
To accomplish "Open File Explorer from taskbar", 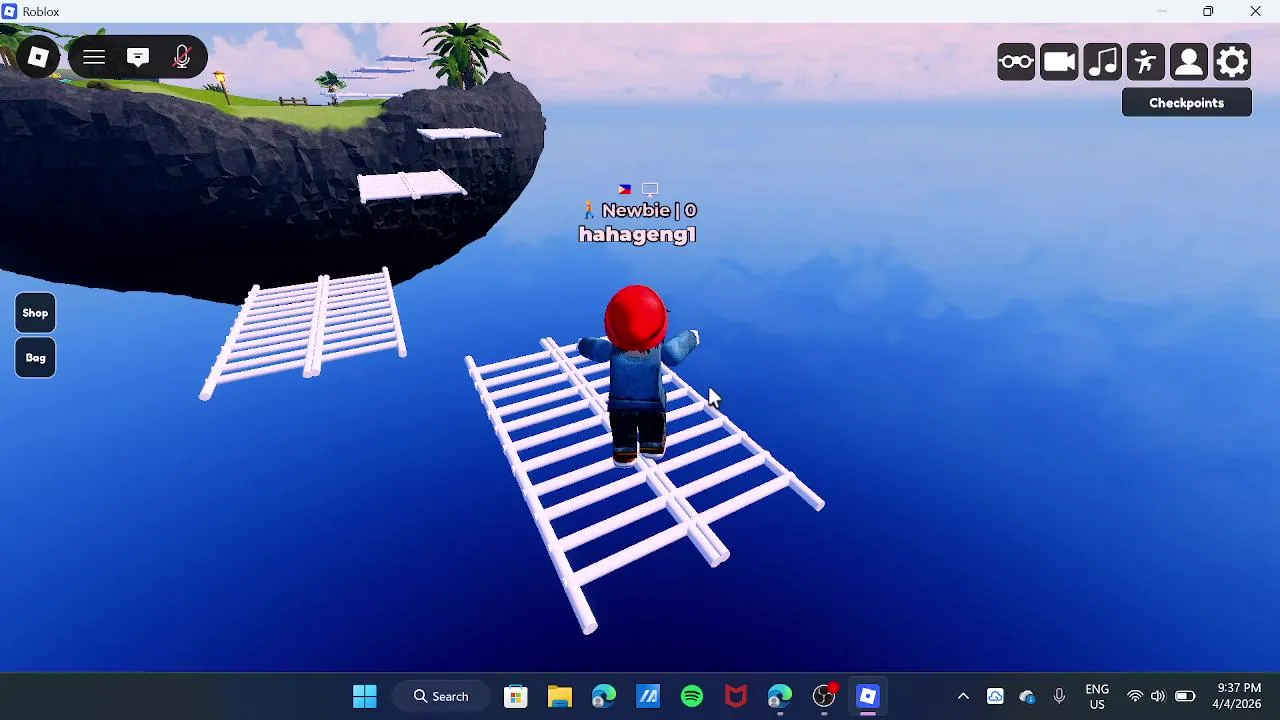I will 560,696.
